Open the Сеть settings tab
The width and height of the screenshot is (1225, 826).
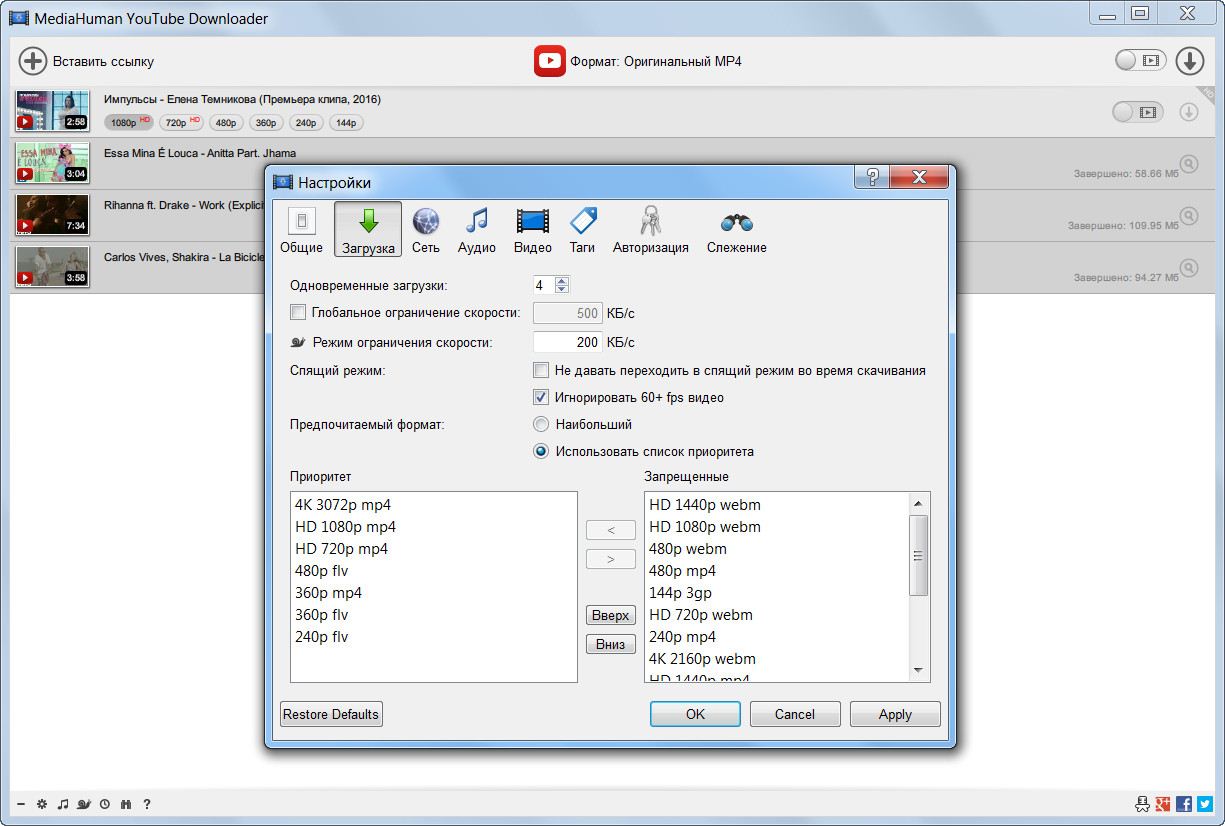pyautogui.click(x=426, y=230)
